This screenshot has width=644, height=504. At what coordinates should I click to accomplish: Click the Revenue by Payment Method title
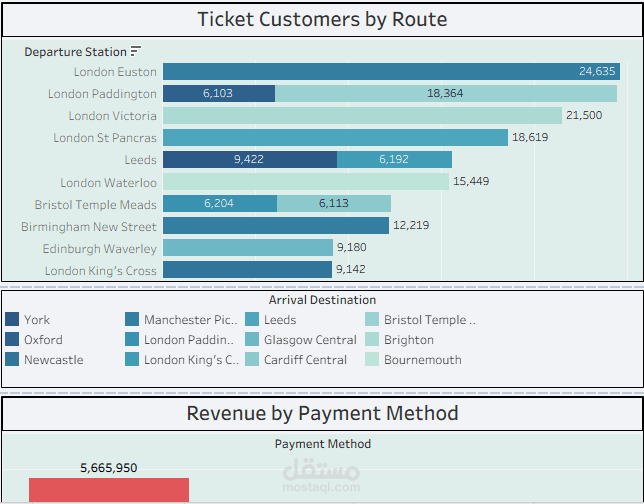coord(322,414)
